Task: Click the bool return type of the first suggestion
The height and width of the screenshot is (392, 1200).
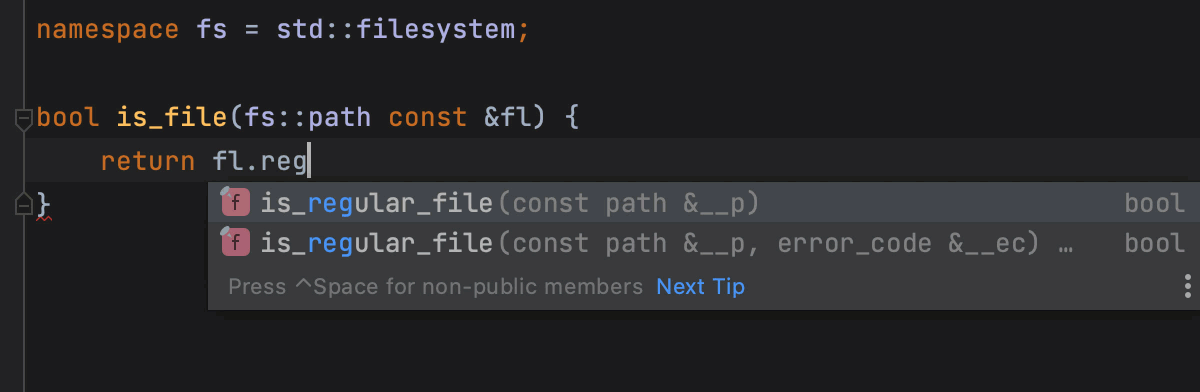Action: point(1155,204)
